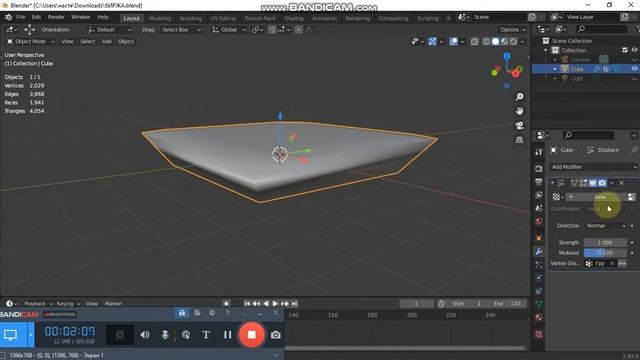
Task: Switch to Modeling workspace tab
Action: (x=160, y=18)
